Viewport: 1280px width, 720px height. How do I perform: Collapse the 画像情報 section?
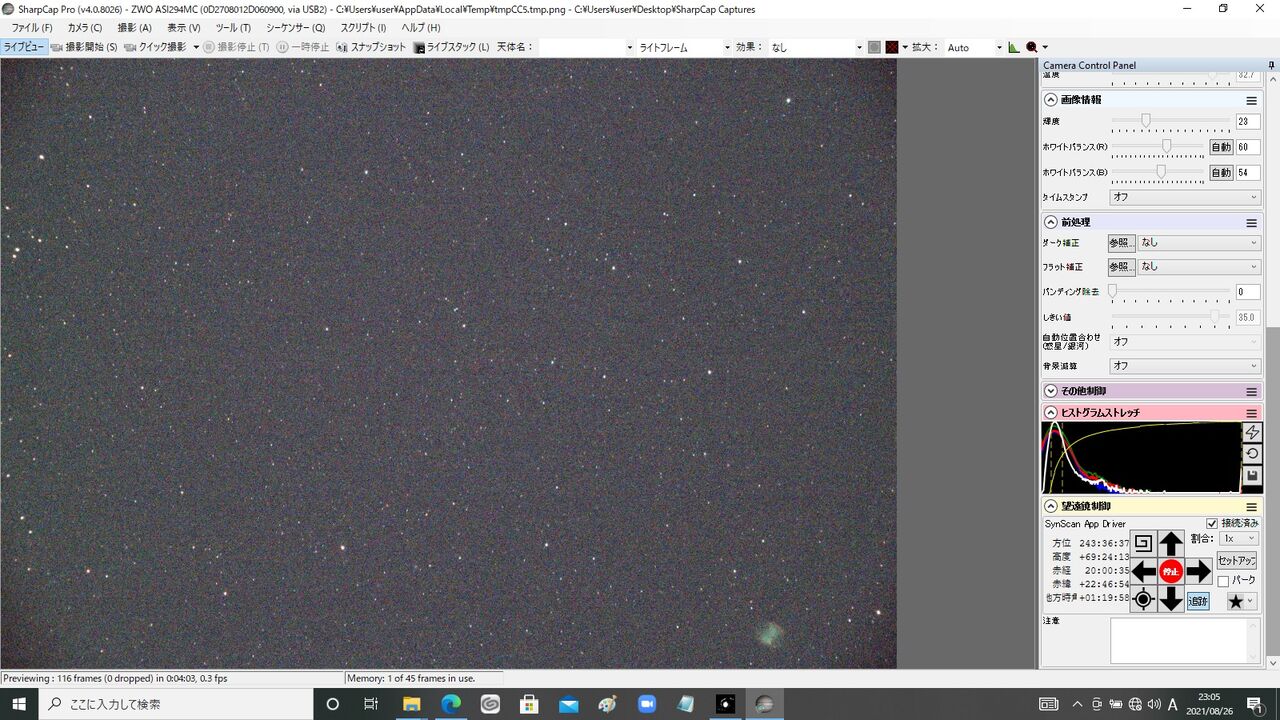tap(1051, 100)
